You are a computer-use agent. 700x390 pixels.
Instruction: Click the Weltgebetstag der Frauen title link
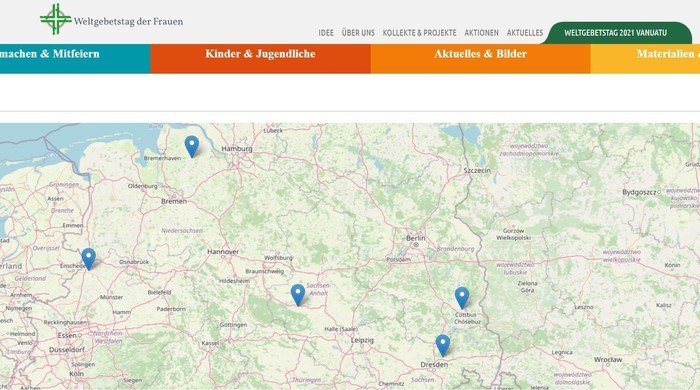coord(128,21)
